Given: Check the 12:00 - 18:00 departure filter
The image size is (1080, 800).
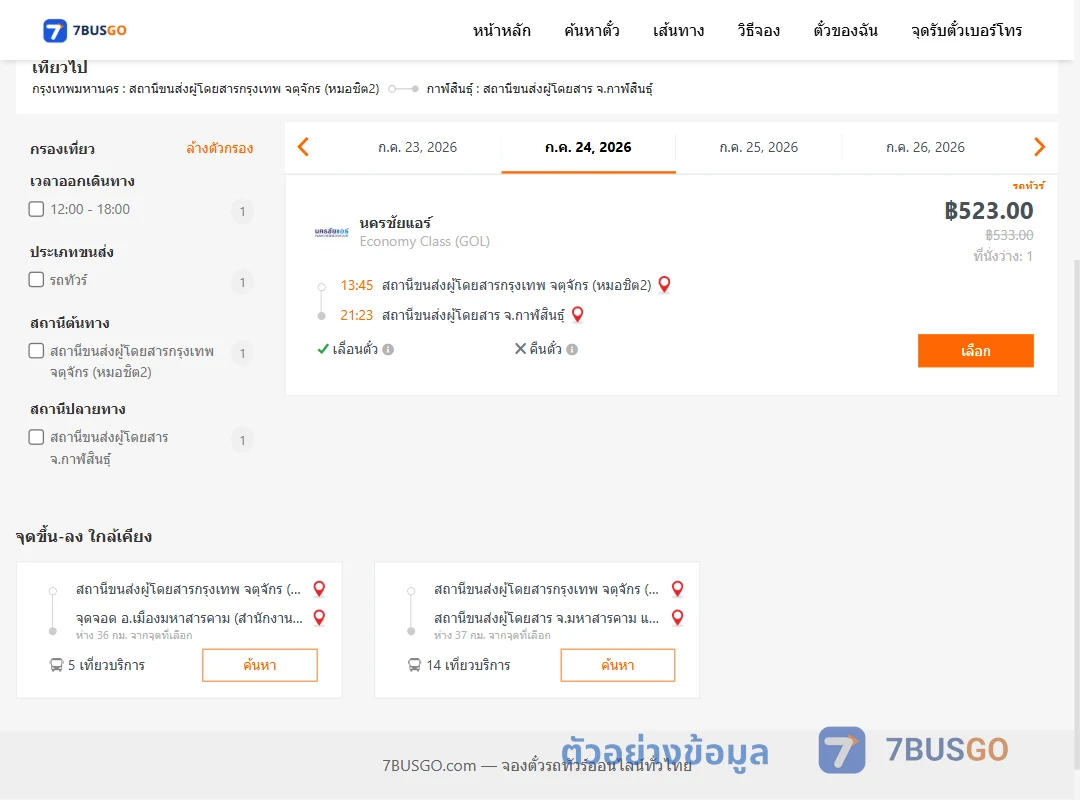Looking at the screenshot, I should click(37, 209).
